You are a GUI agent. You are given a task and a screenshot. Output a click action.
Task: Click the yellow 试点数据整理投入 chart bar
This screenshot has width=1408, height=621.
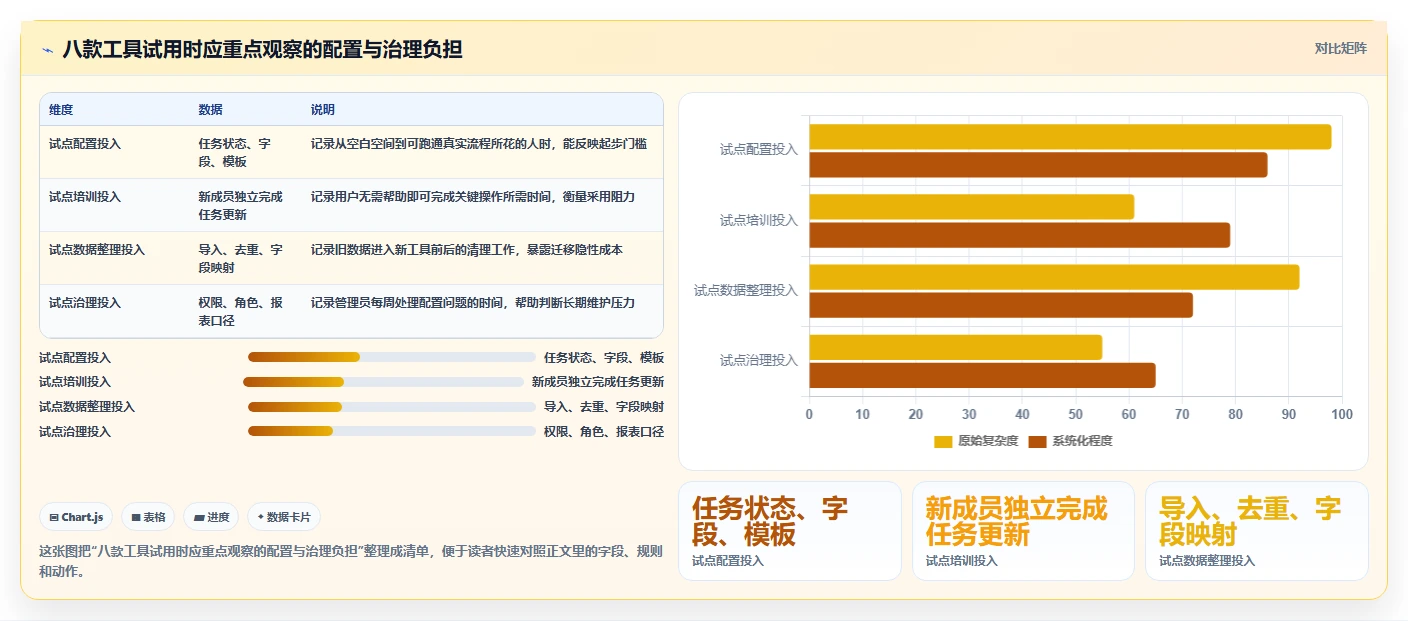(1054, 277)
